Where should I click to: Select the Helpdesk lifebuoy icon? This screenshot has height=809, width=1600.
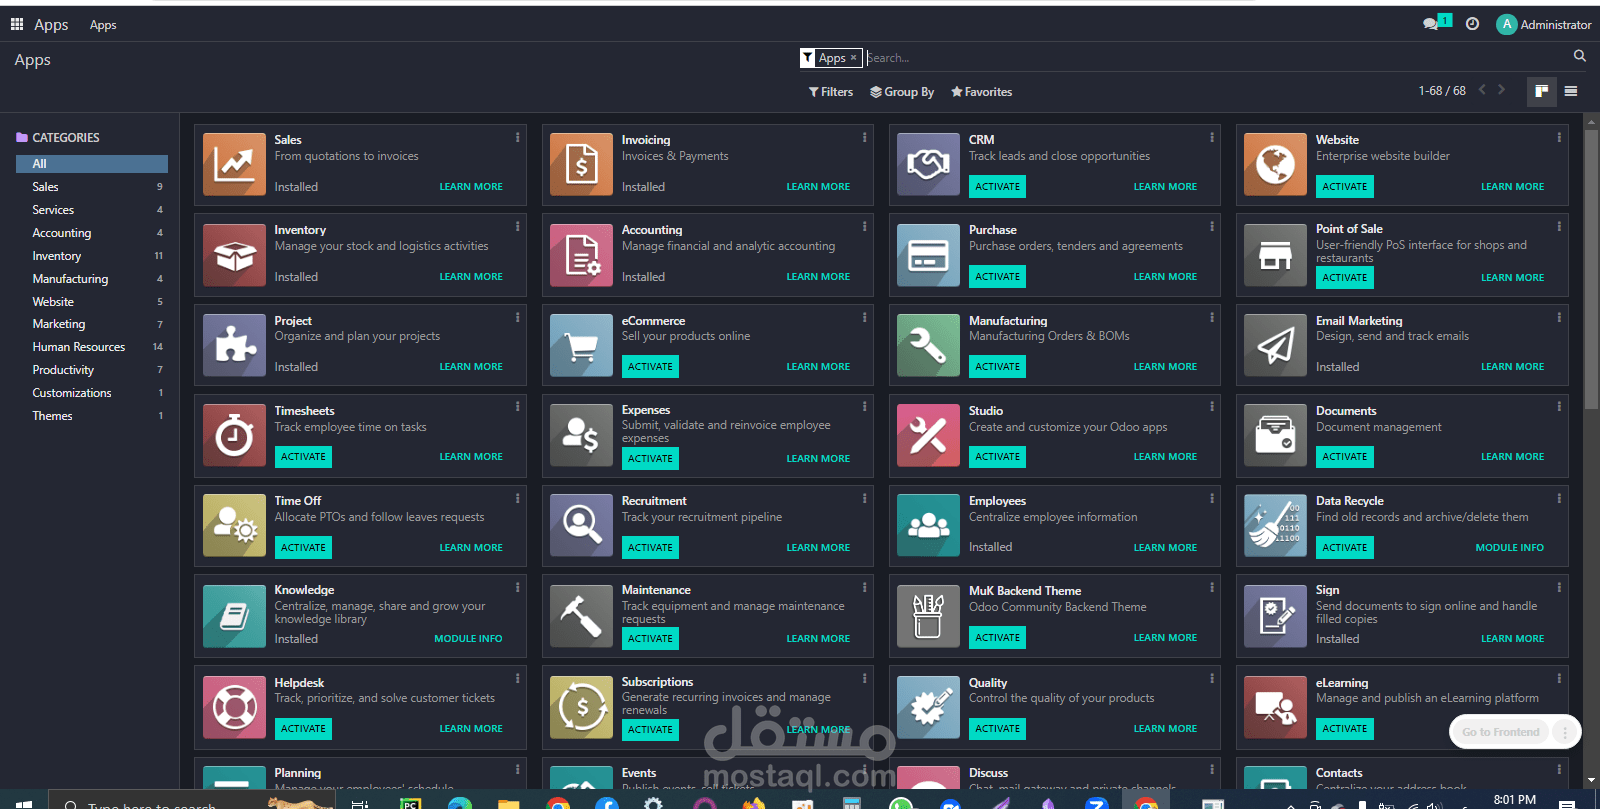234,707
